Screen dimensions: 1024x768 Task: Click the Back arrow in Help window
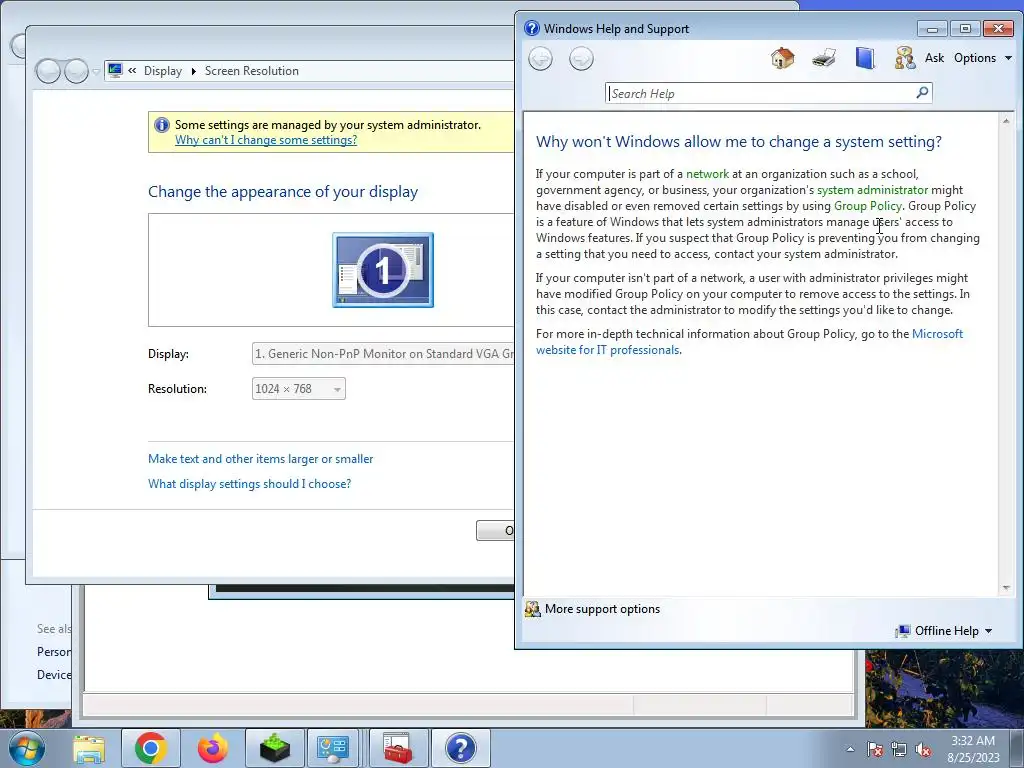pos(540,59)
